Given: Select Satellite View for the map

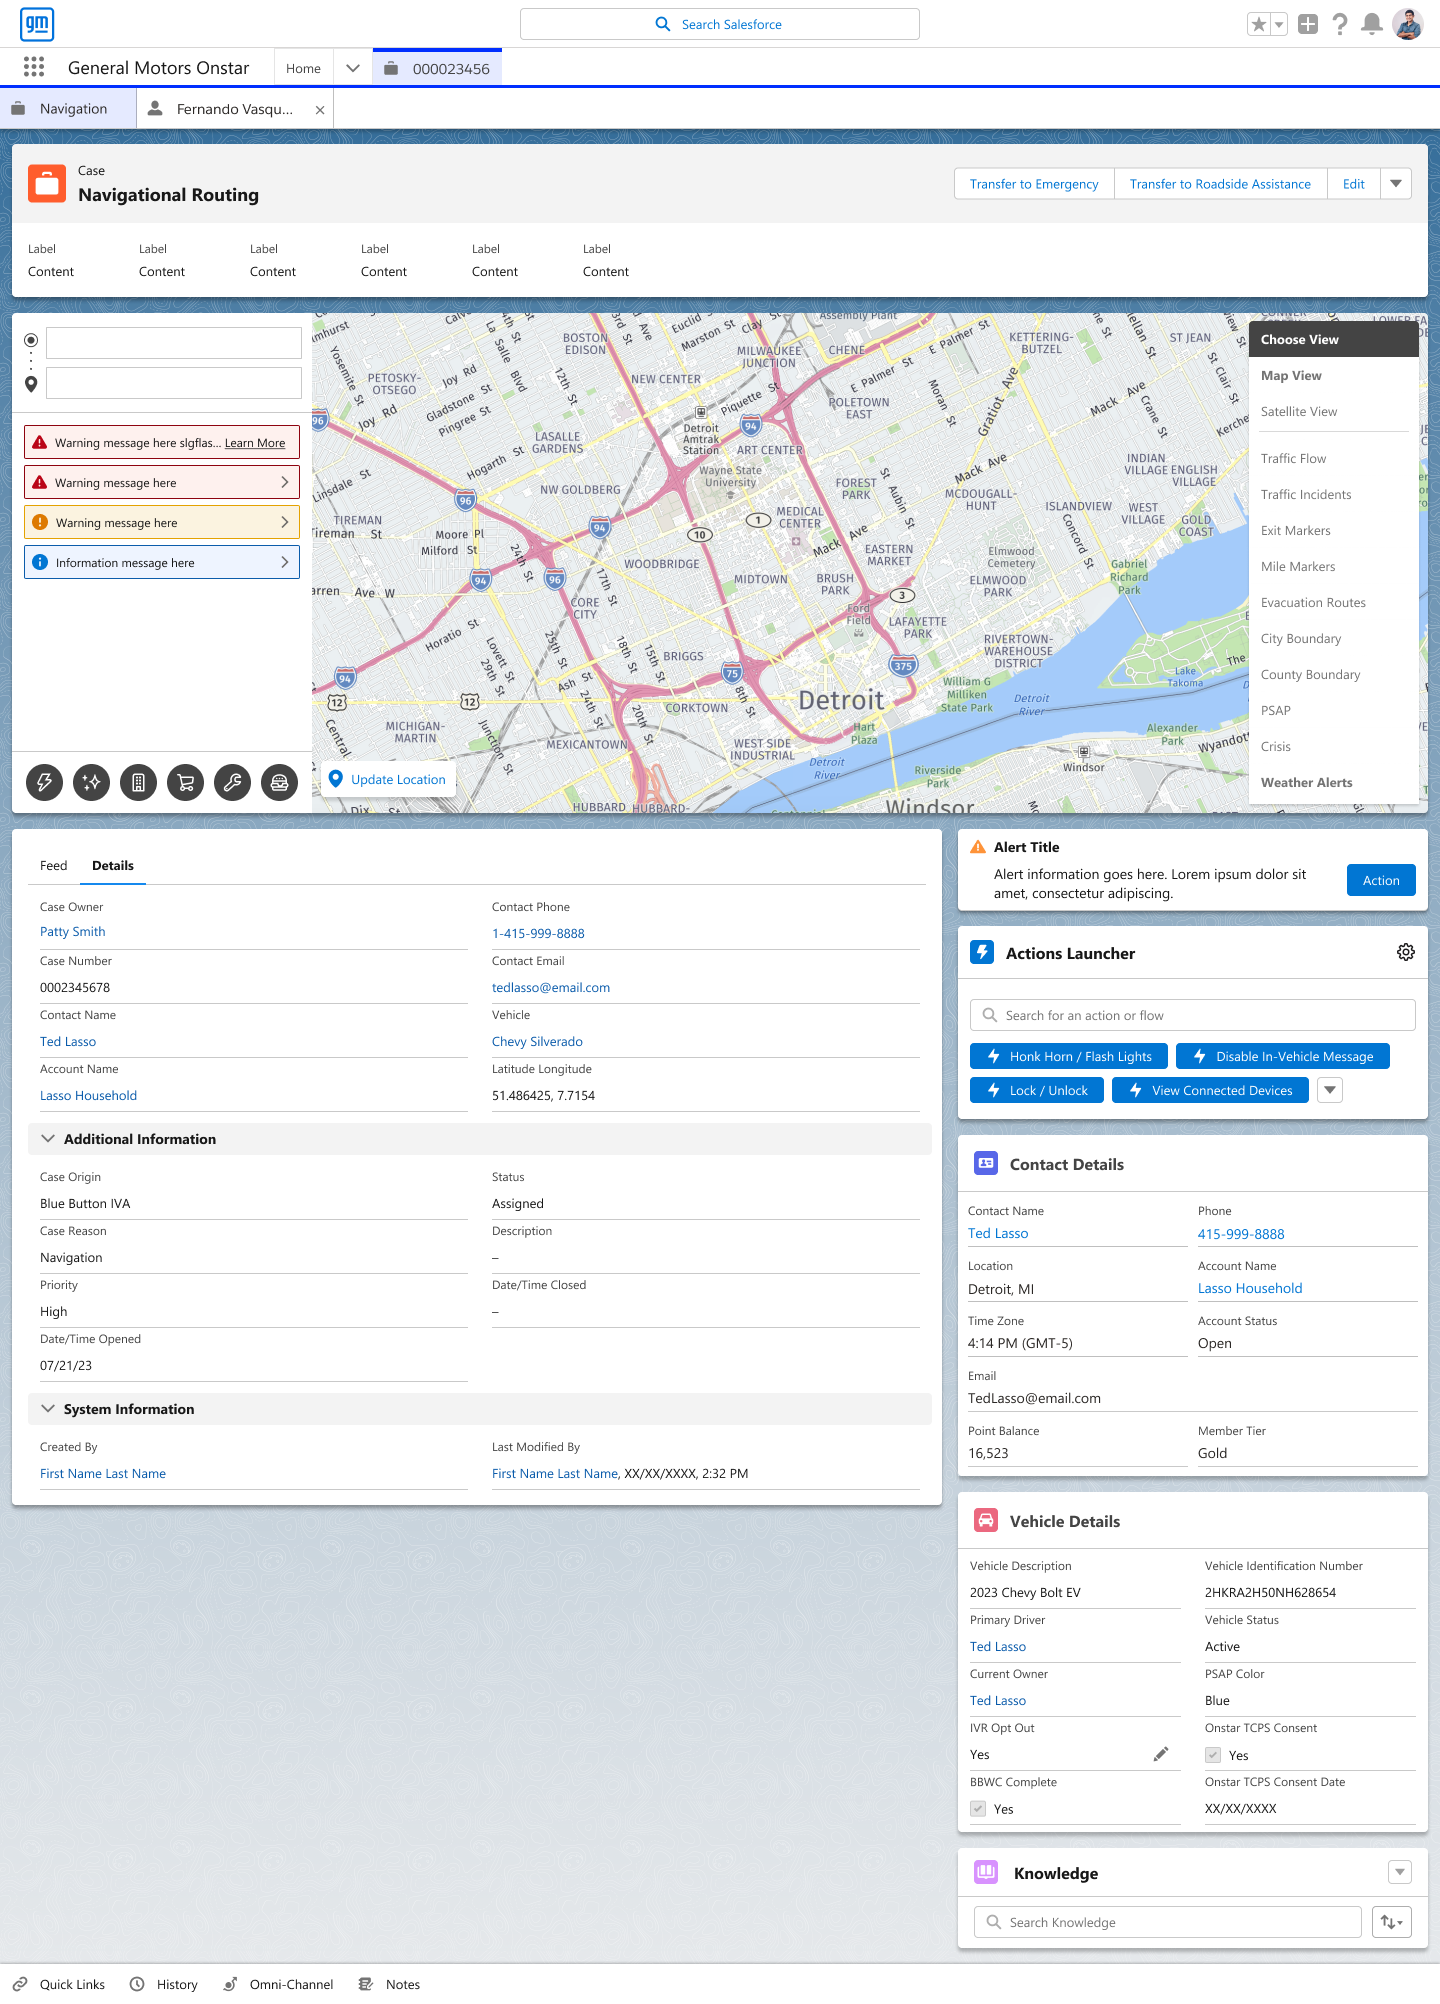Looking at the screenshot, I should (x=1298, y=411).
